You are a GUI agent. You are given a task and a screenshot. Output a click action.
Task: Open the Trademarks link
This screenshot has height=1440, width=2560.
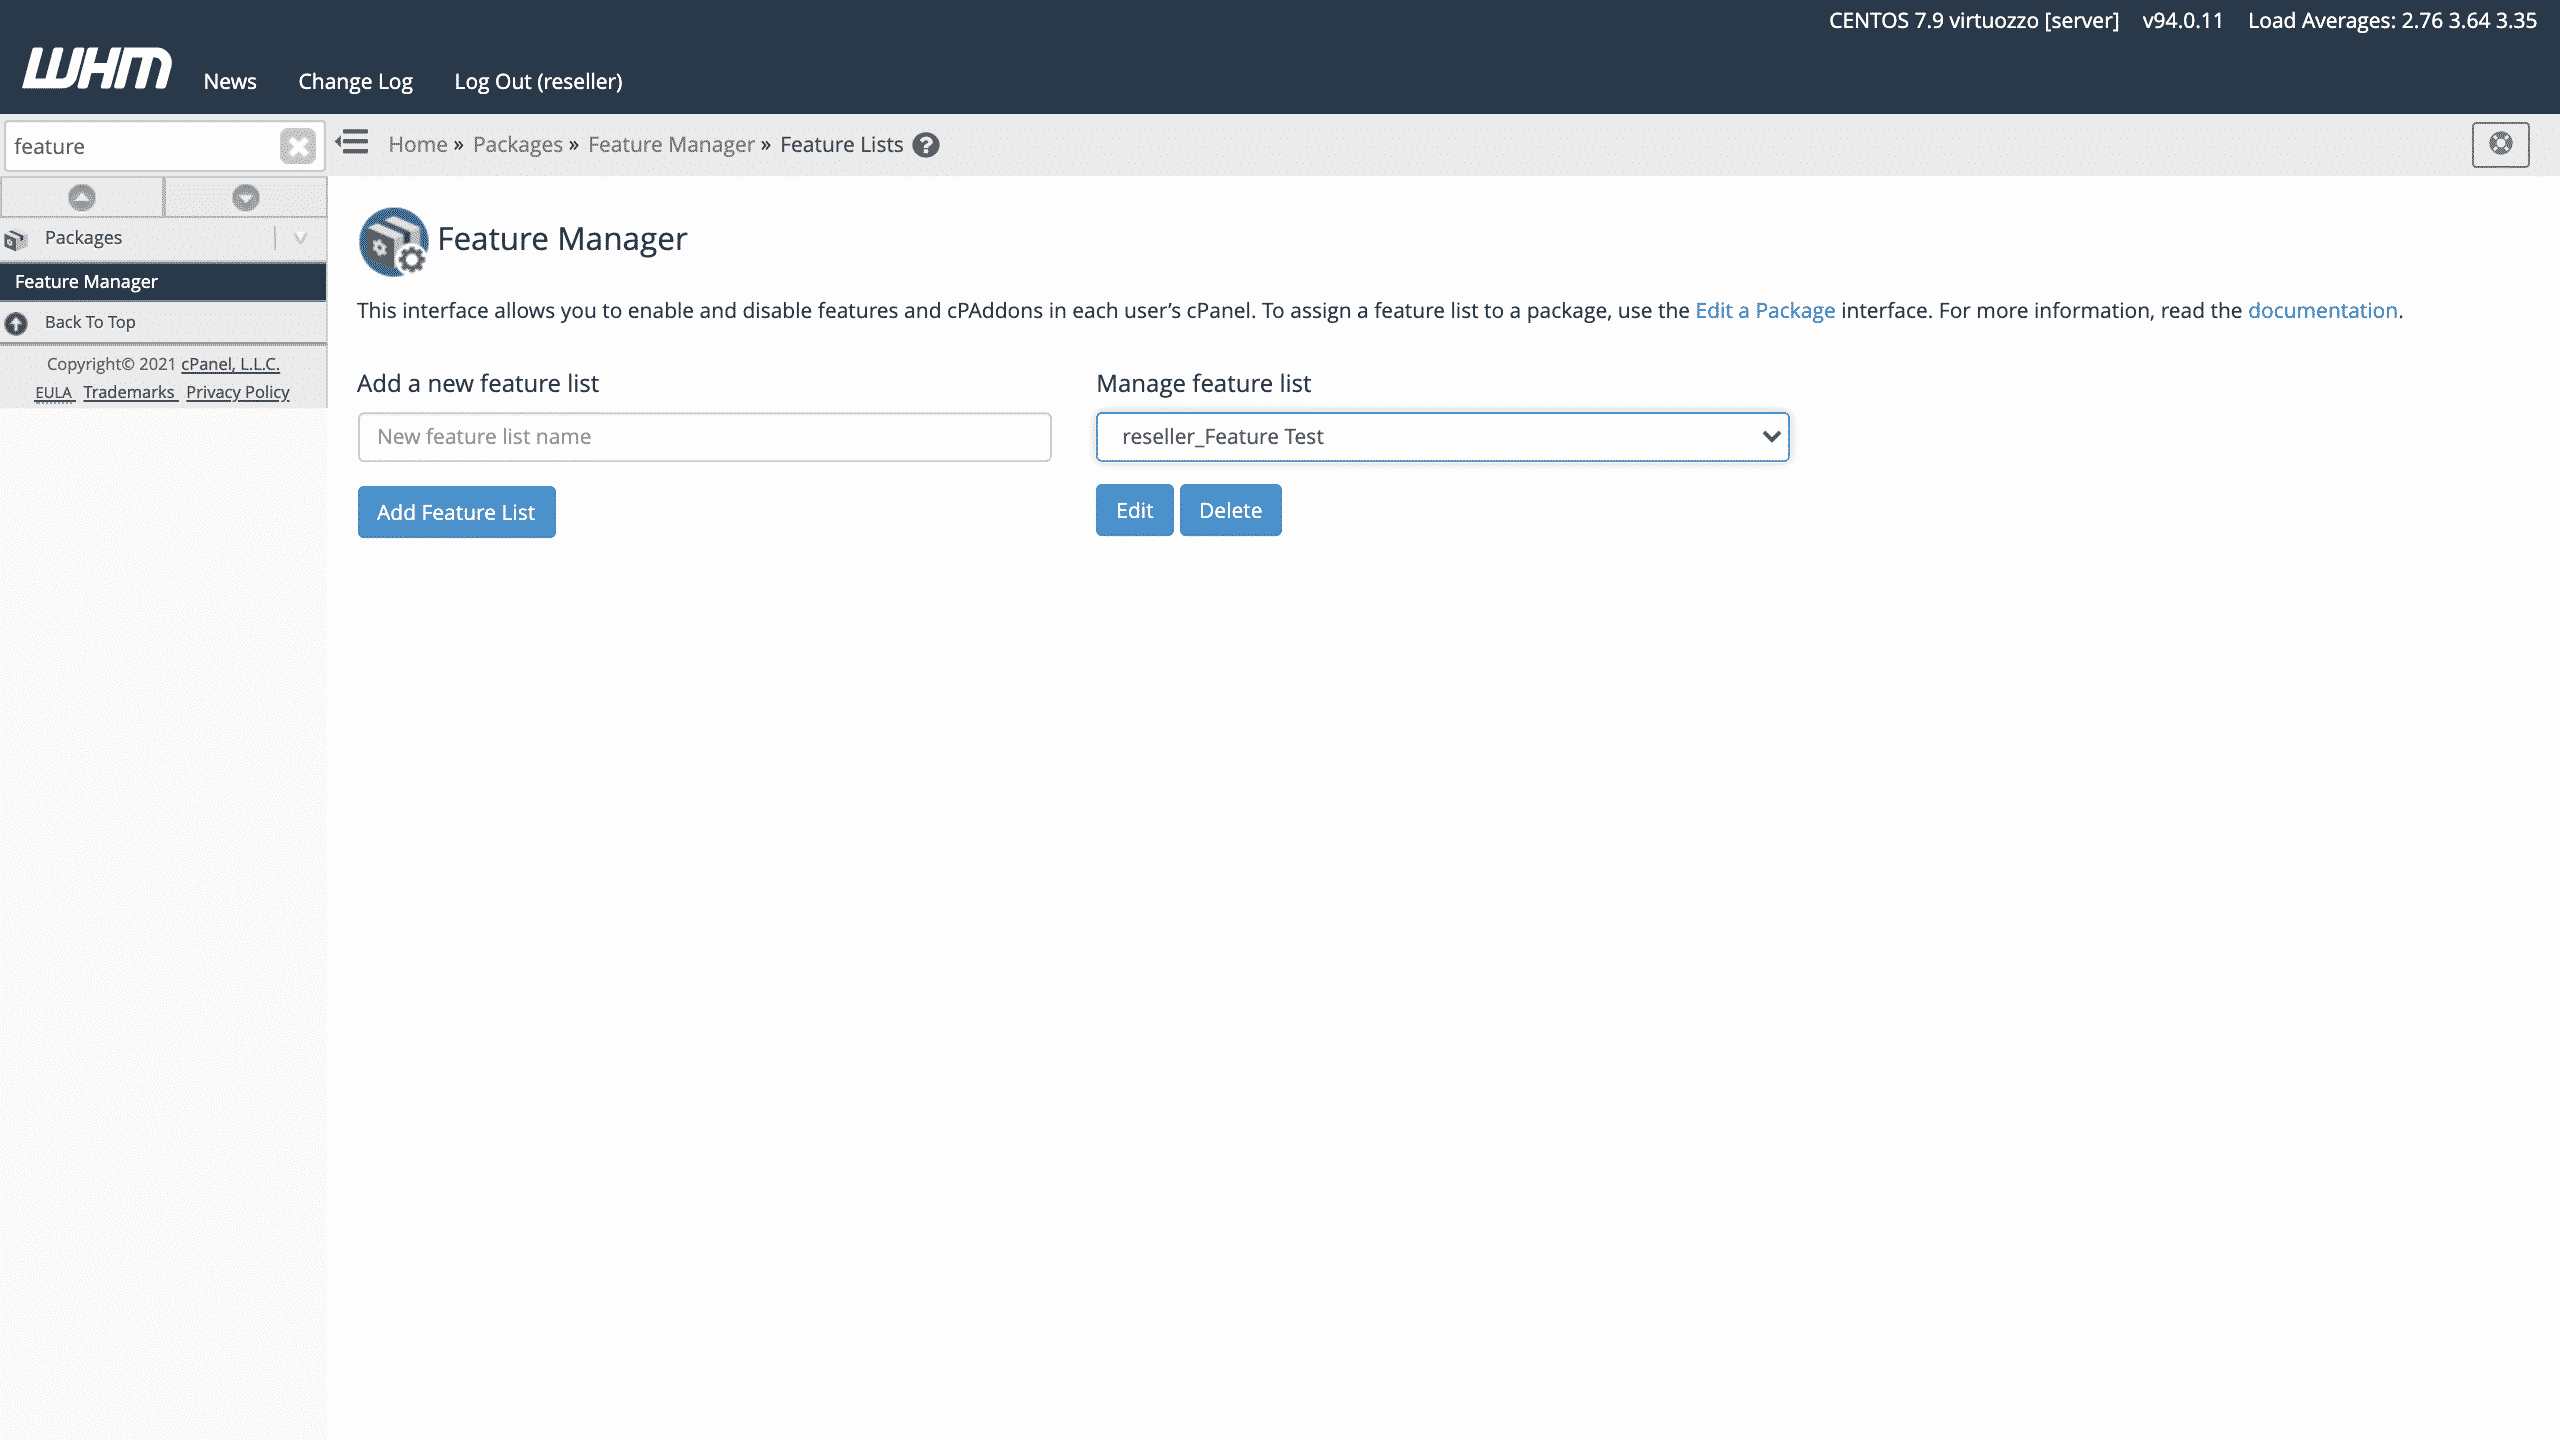(129, 392)
